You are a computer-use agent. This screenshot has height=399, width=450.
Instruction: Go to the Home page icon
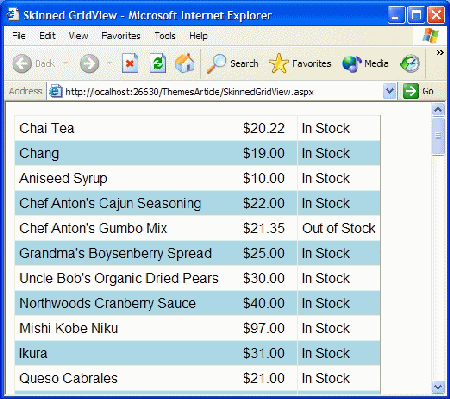(x=185, y=63)
